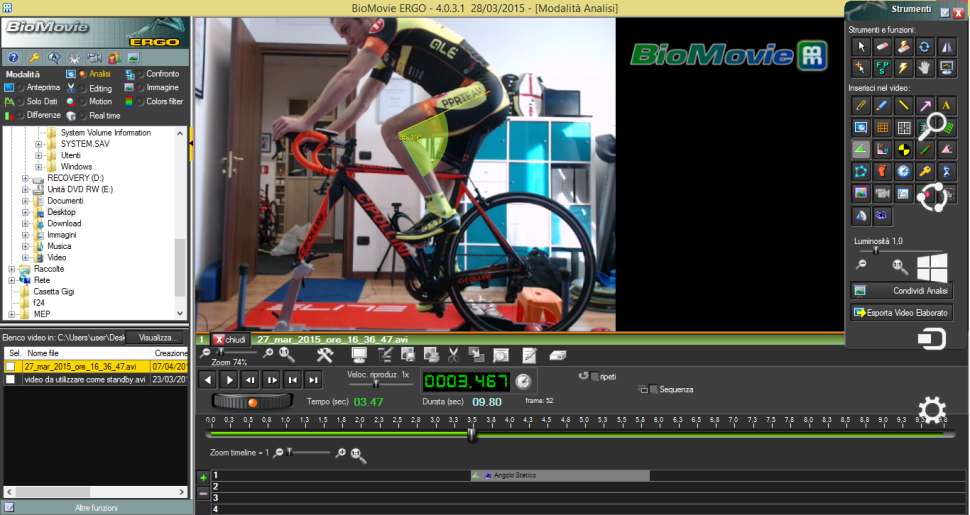The image size is (970, 515).
Task: Select the hand pan tool
Action: pos(924,67)
